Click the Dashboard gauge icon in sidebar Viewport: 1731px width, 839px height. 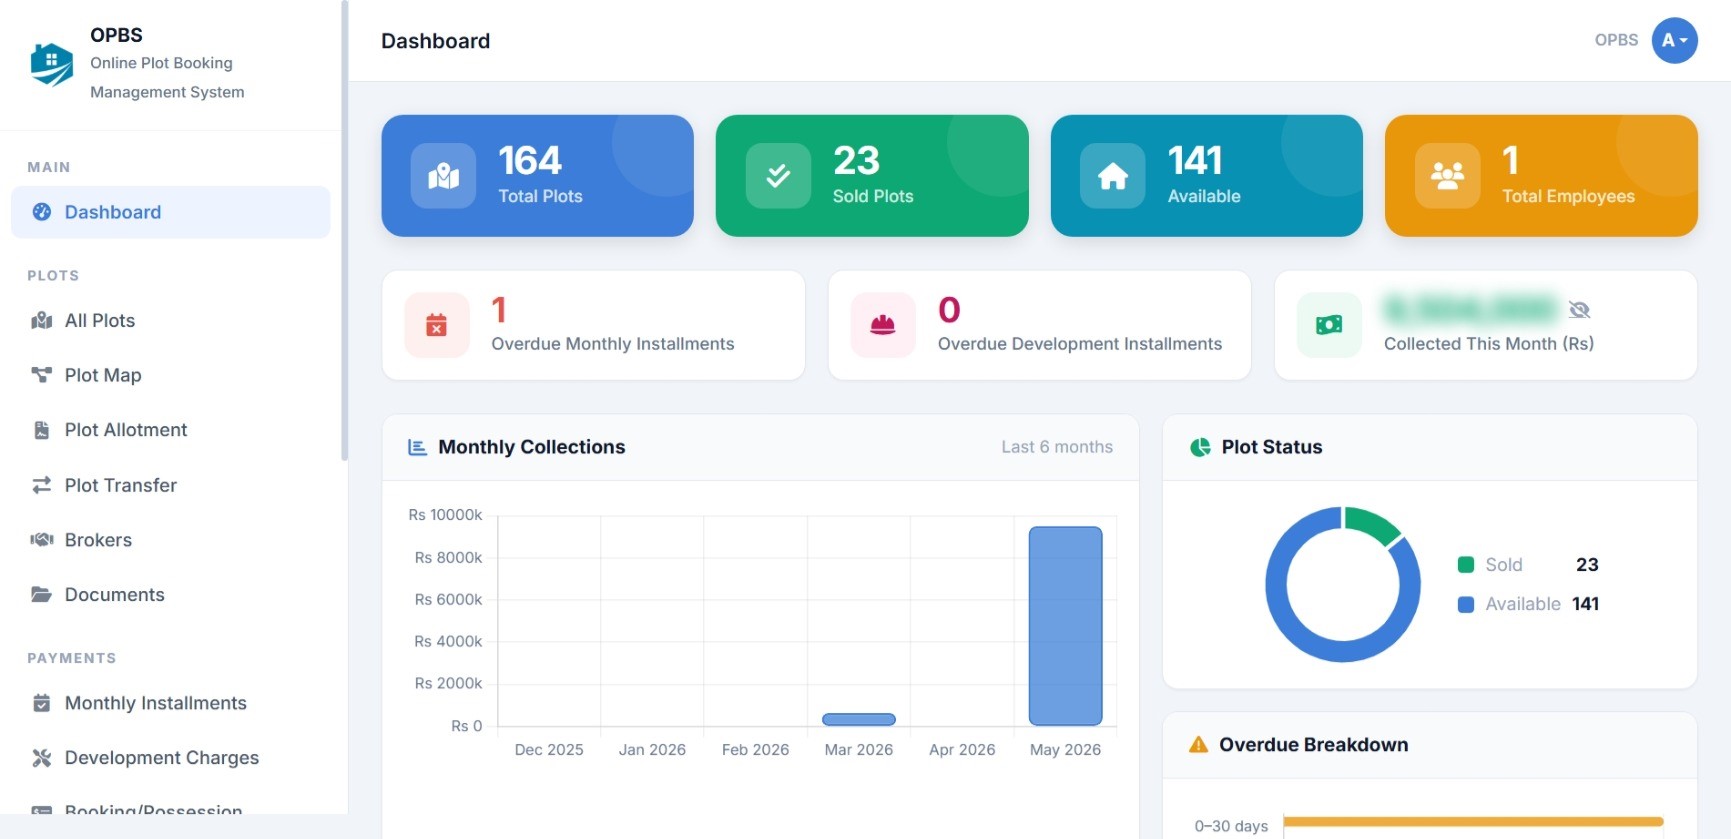tap(41, 212)
